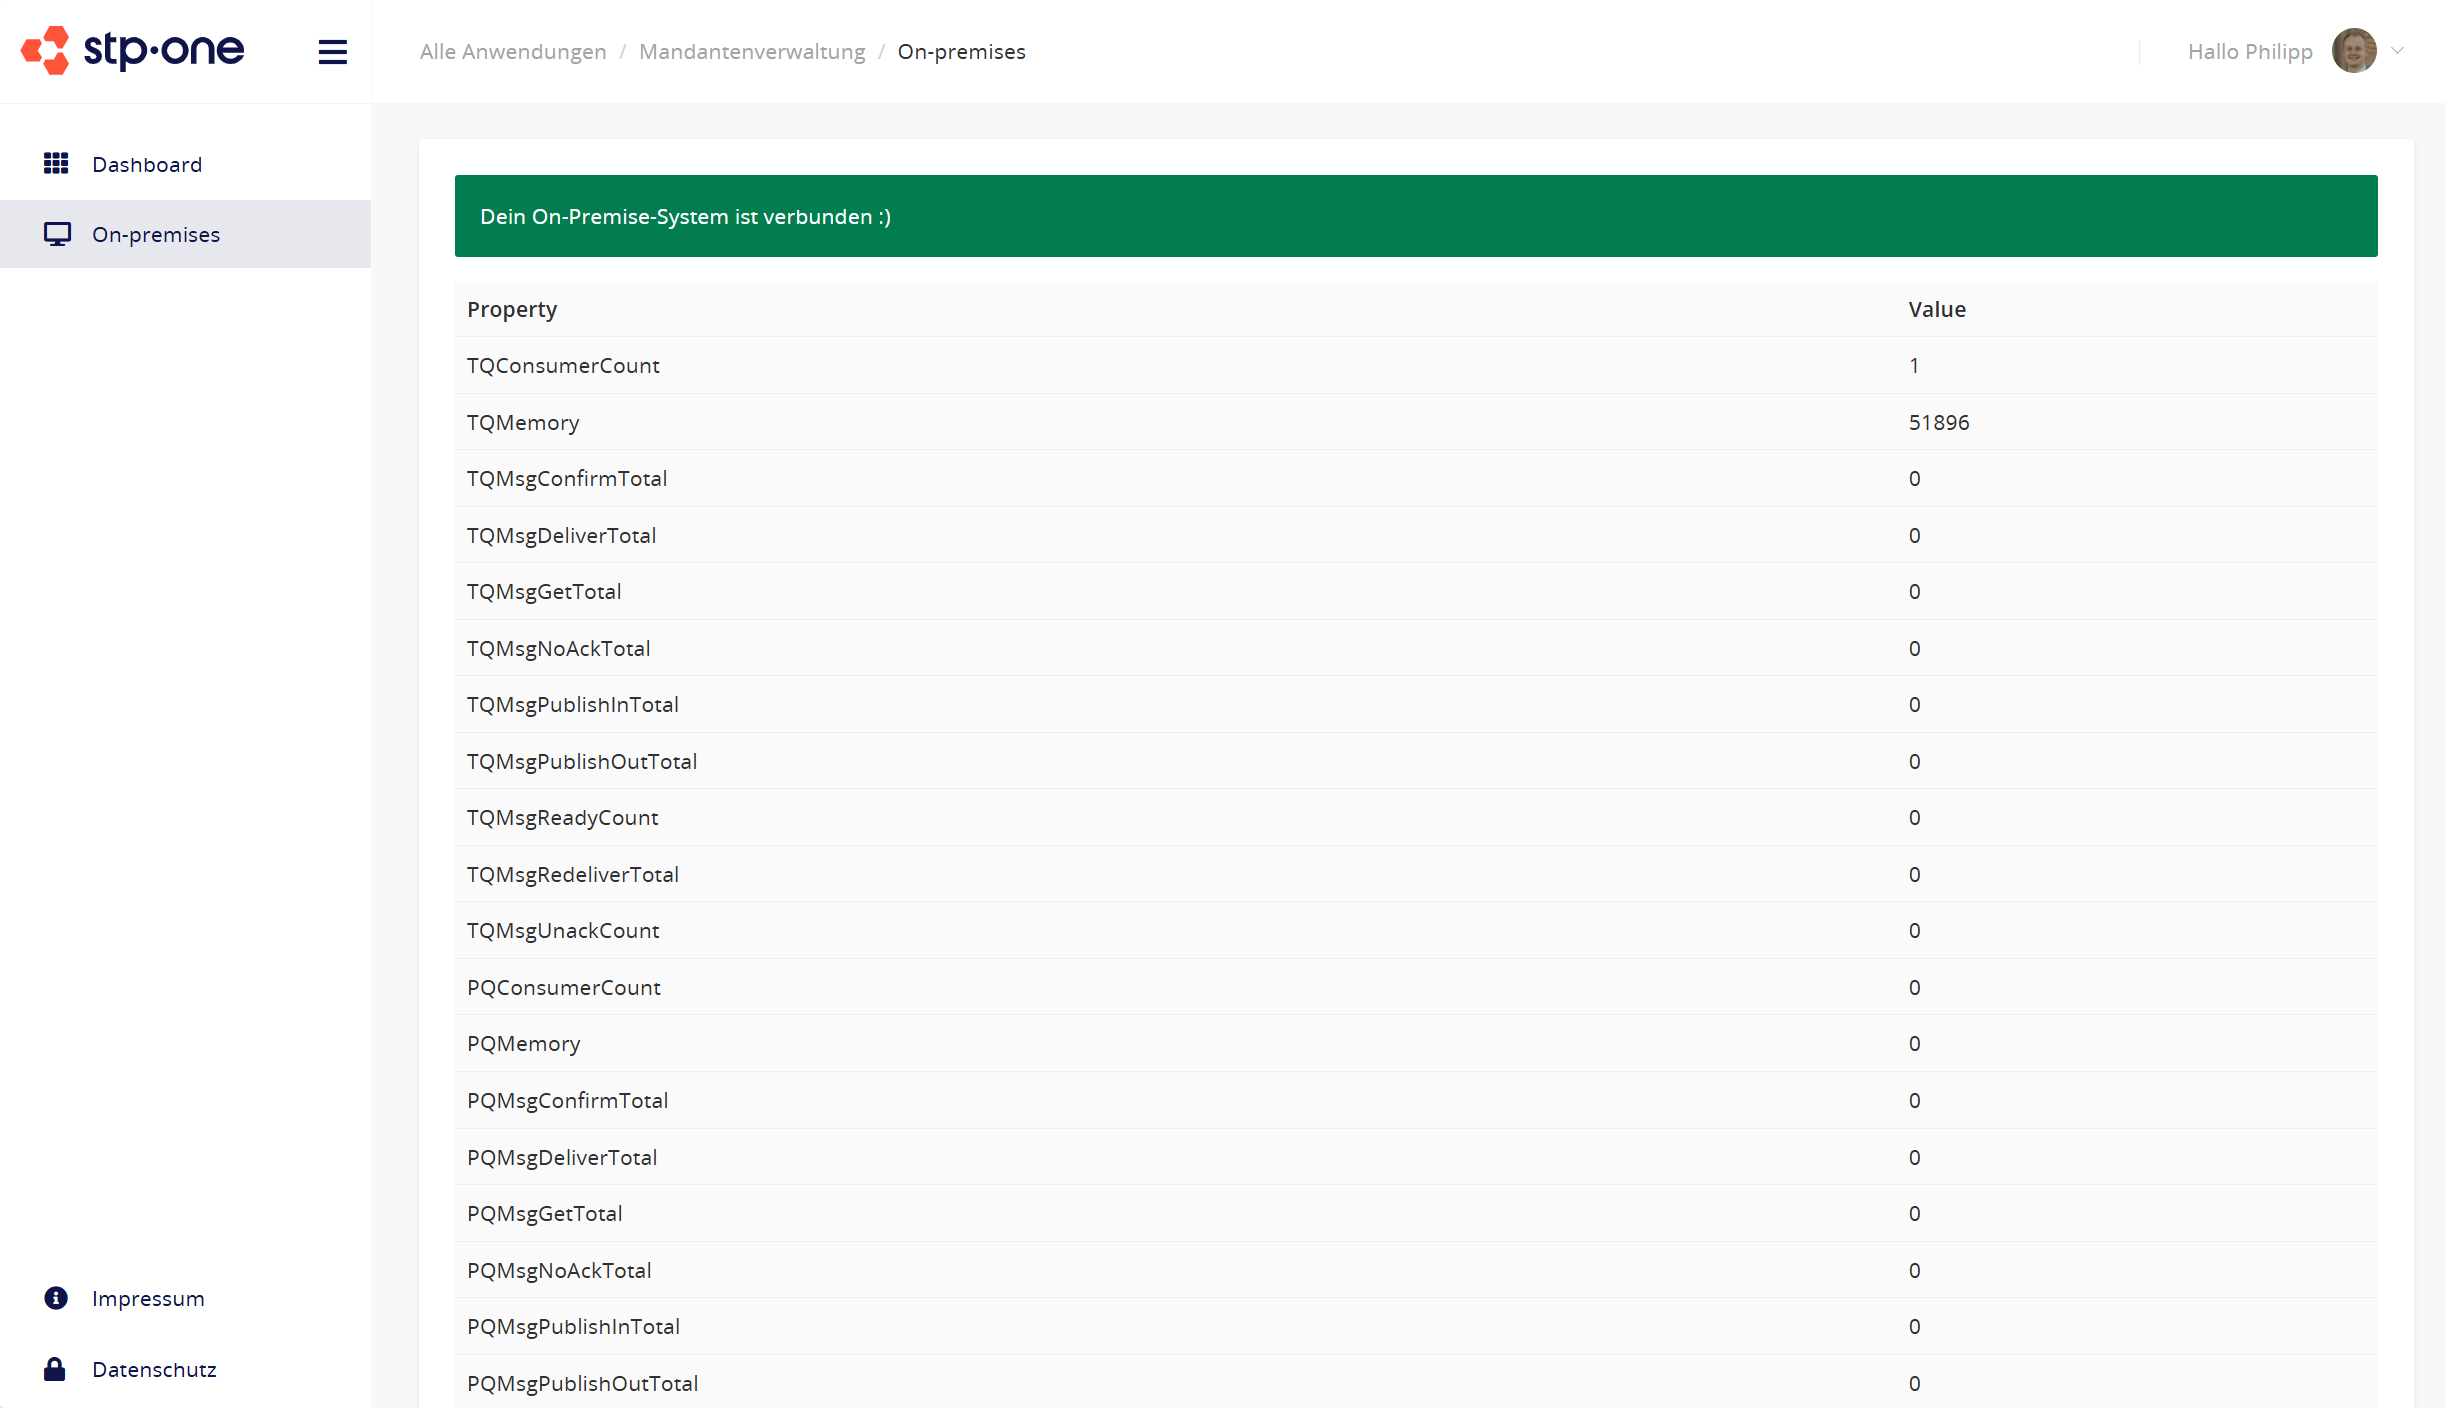Select the PQMsgPublishInTotal row label
Viewport: 2446px width, 1408px height.
tap(574, 1327)
